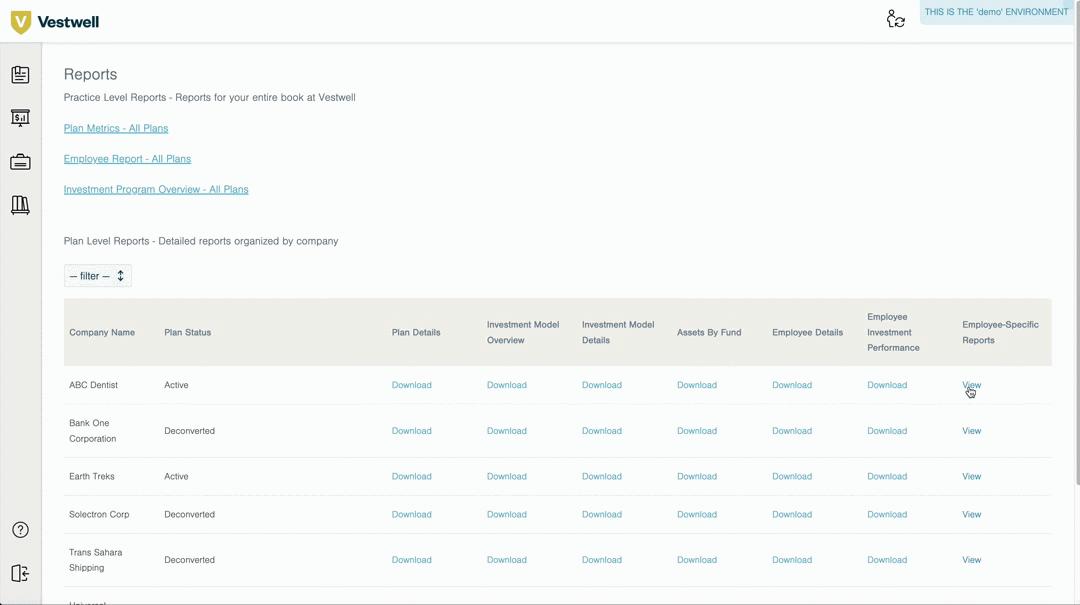Image resolution: width=1080 pixels, height=605 pixels.
Task: Open the books library sidebar icon
Action: 20,205
